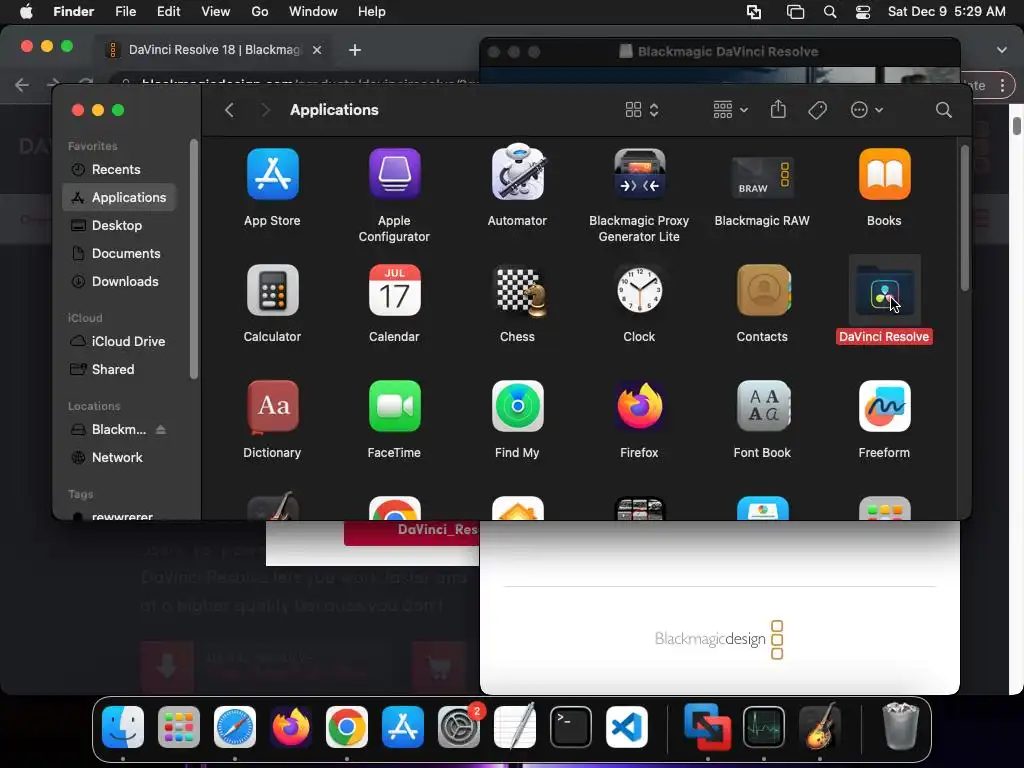Select the Freeform app icon
Screen dimensions: 1024x768
click(x=884, y=406)
